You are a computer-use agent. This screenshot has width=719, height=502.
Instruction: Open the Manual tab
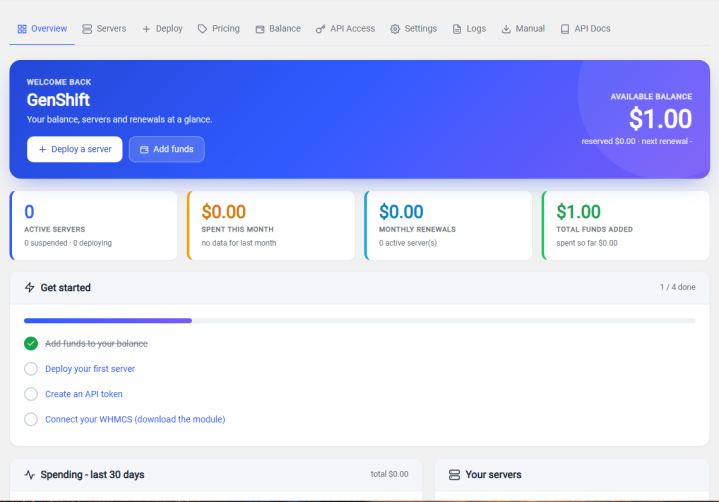(523, 29)
